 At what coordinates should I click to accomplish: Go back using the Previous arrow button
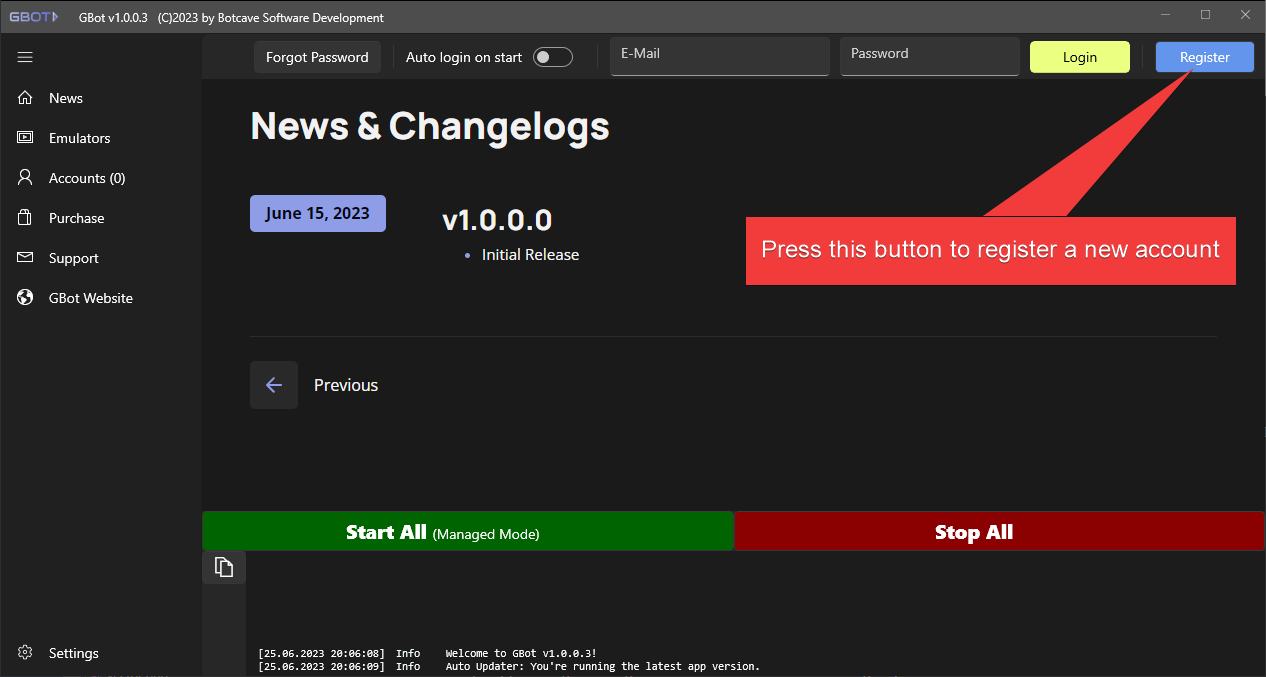pos(274,385)
